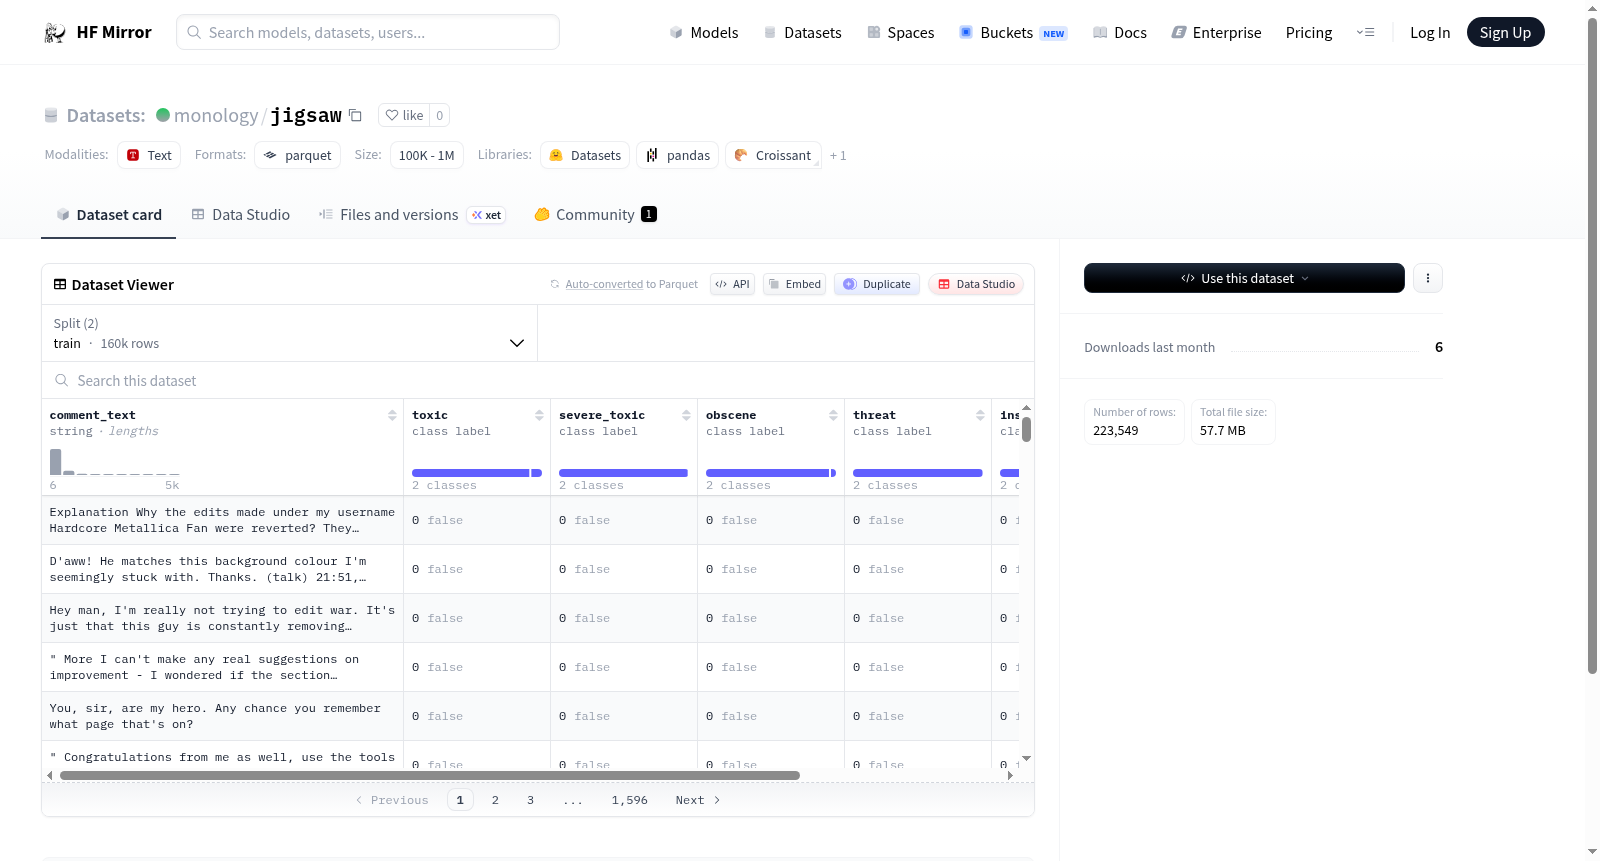This screenshot has width=1600, height=861.
Task: Open Buckets in the top navigation
Action: [1013, 33]
